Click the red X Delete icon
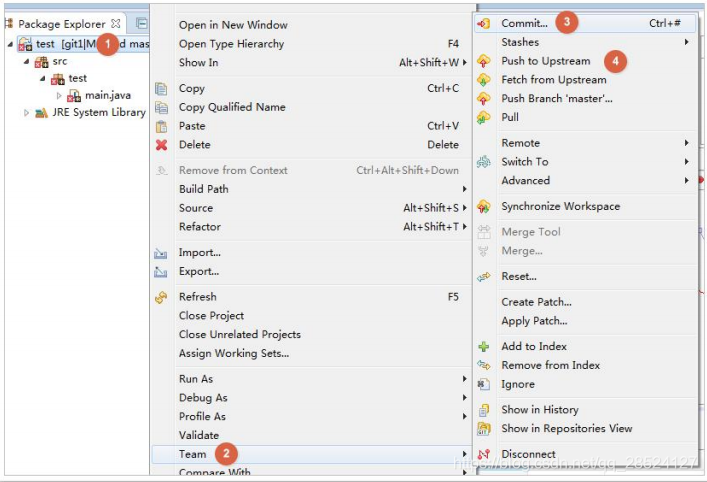The width and height of the screenshot is (707, 482). click(161, 145)
